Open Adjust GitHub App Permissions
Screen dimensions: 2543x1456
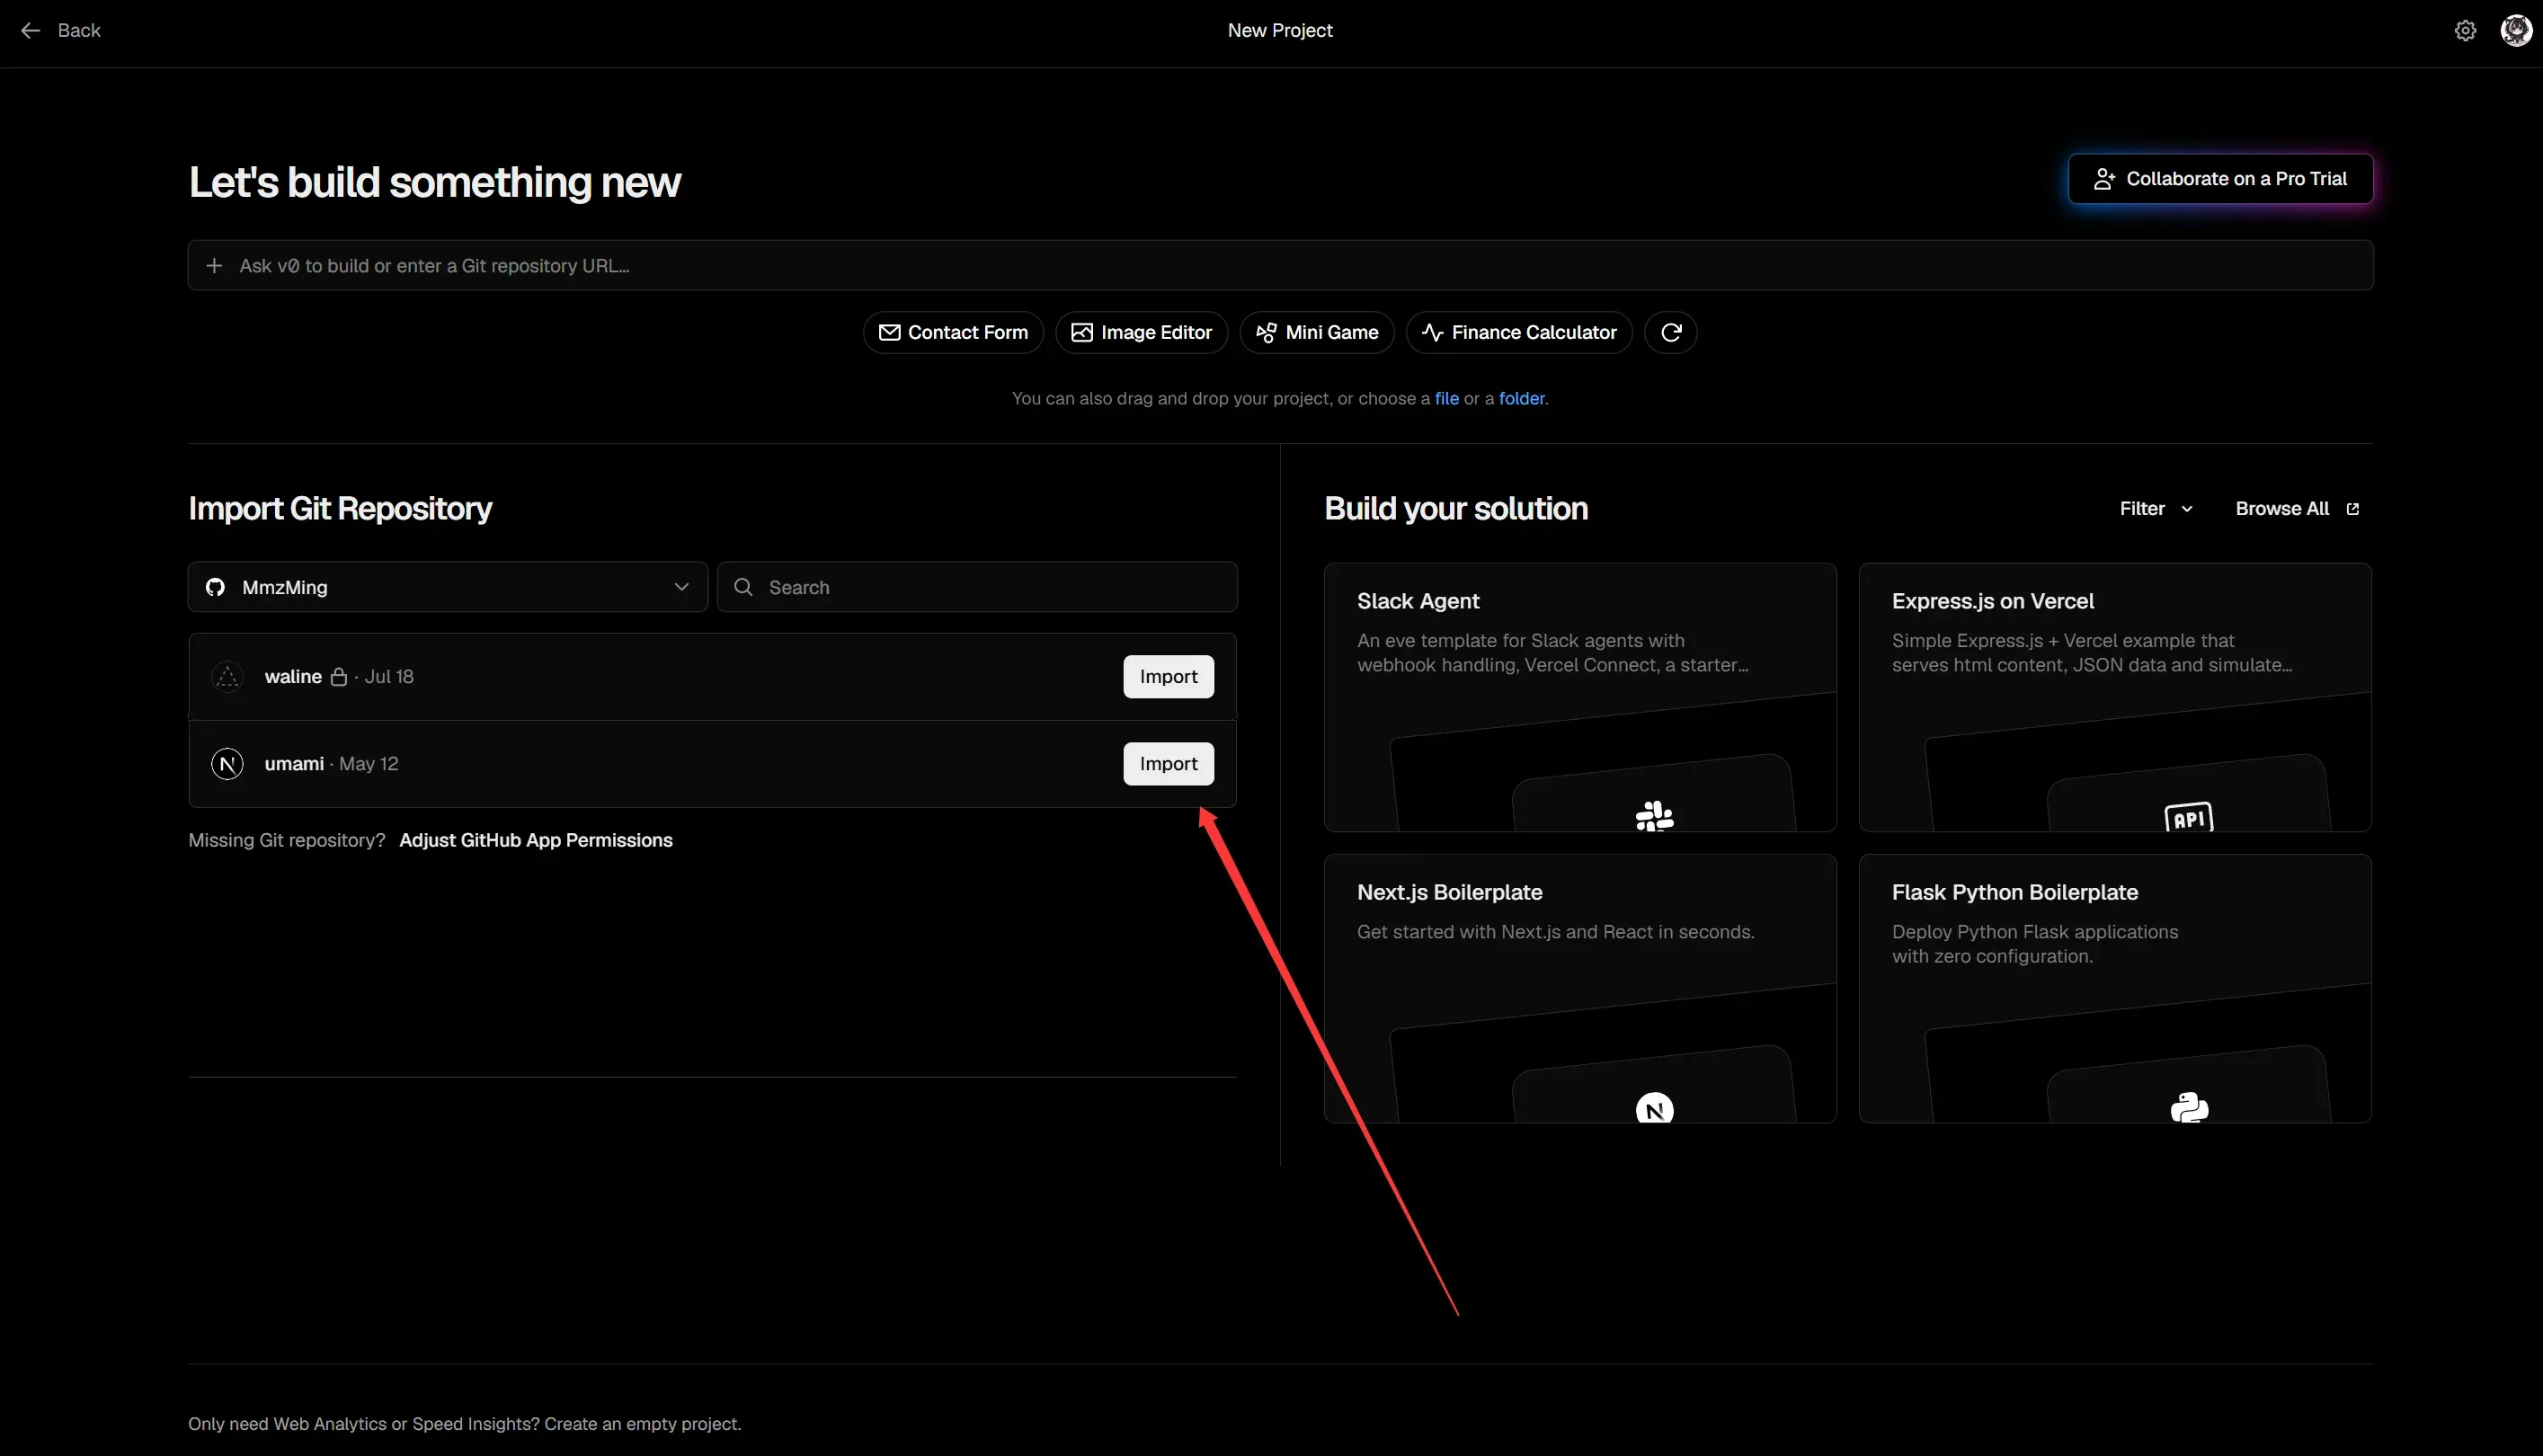[x=536, y=841]
